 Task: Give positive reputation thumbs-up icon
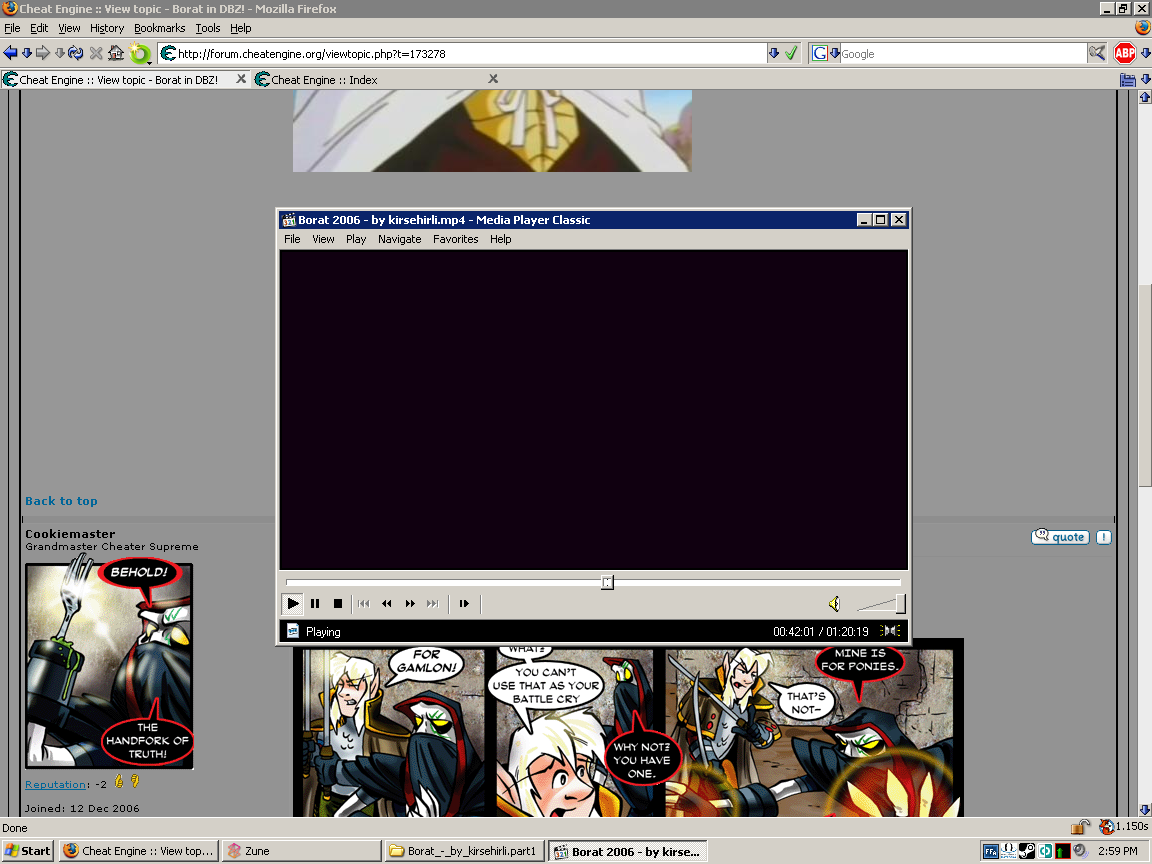coord(119,782)
